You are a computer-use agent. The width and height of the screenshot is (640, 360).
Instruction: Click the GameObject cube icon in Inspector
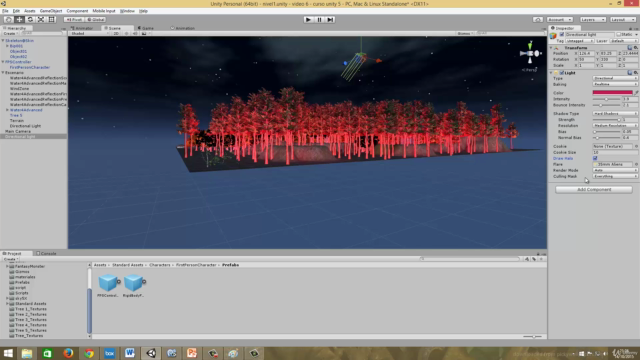(553, 36)
